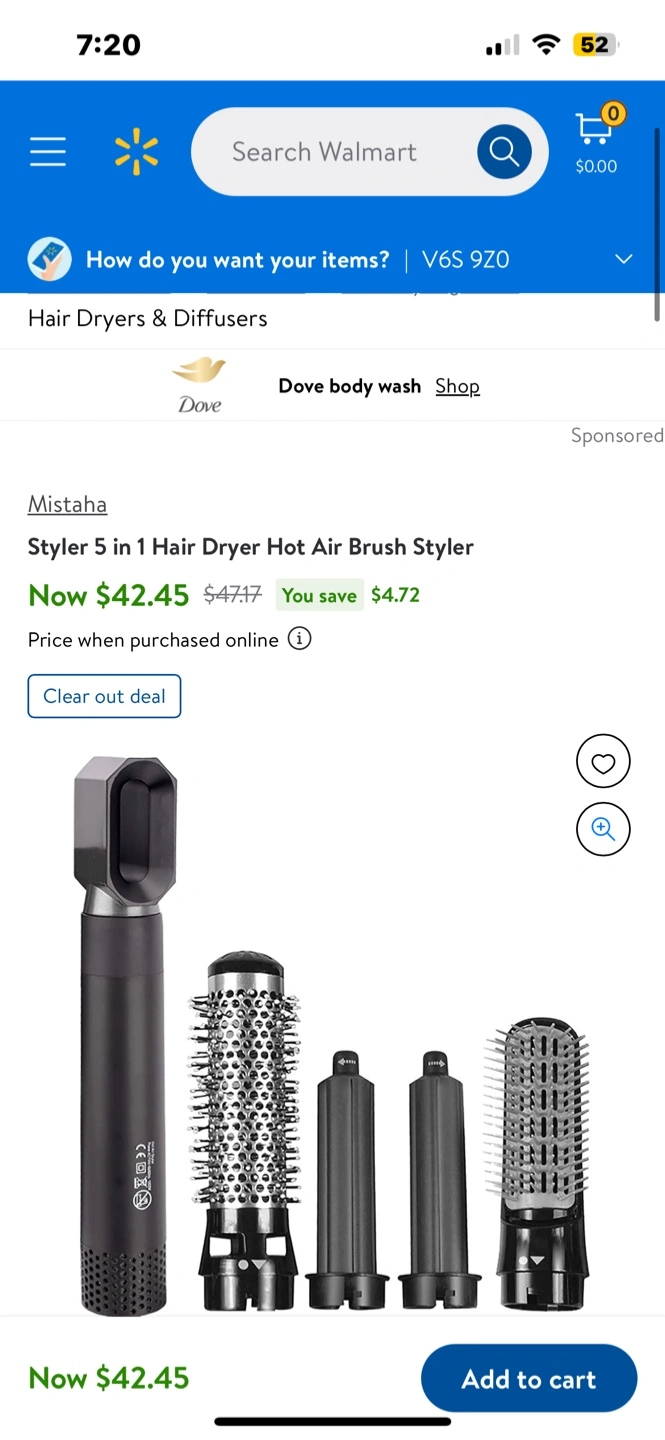
Task: Tap the blue search magnifier button
Action: (504, 152)
